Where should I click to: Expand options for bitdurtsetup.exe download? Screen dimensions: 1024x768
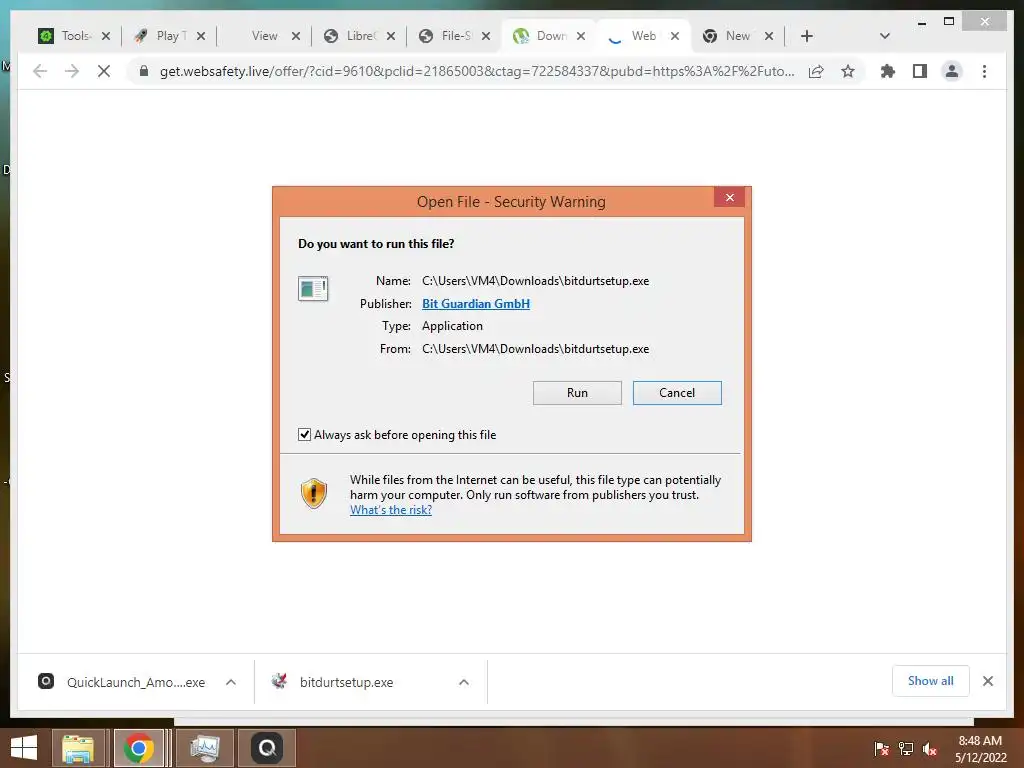pos(464,682)
